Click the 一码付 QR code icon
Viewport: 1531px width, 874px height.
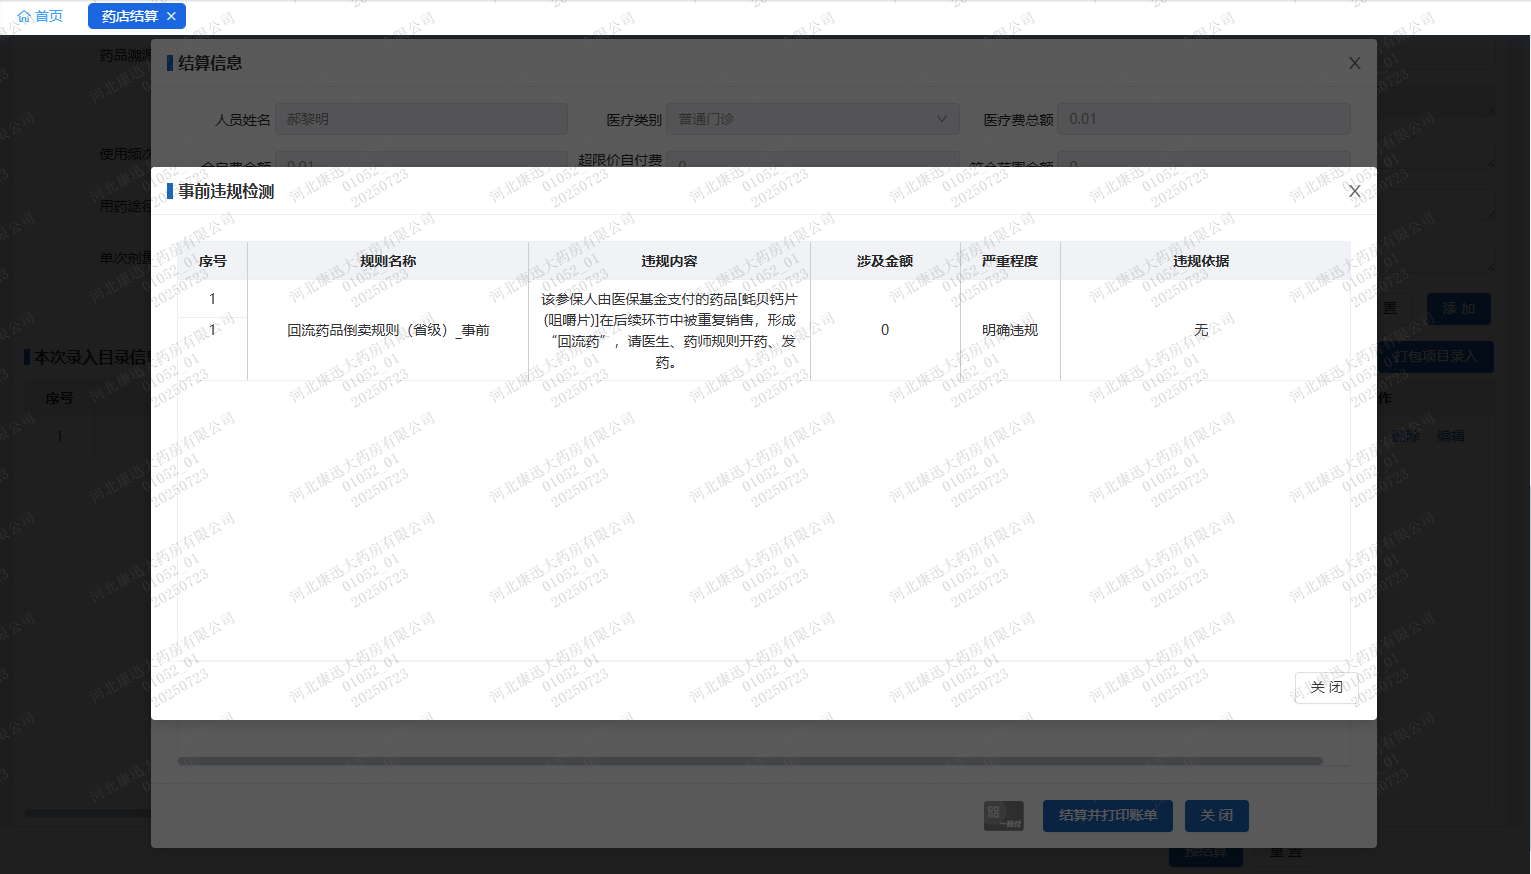click(x=1003, y=815)
